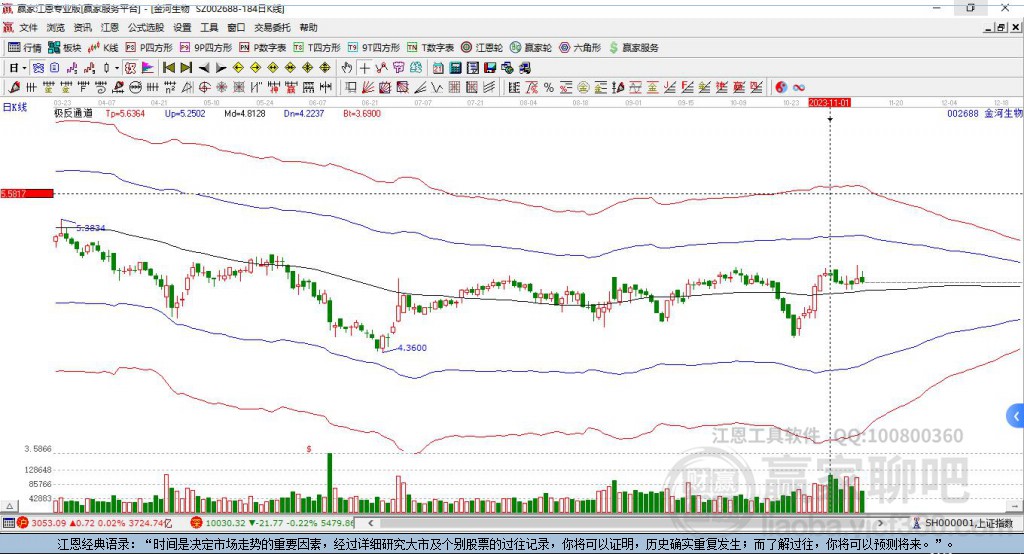Open the 9P四方形 tool
This screenshot has height=554, width=1024.
click(x=206, y=48)
